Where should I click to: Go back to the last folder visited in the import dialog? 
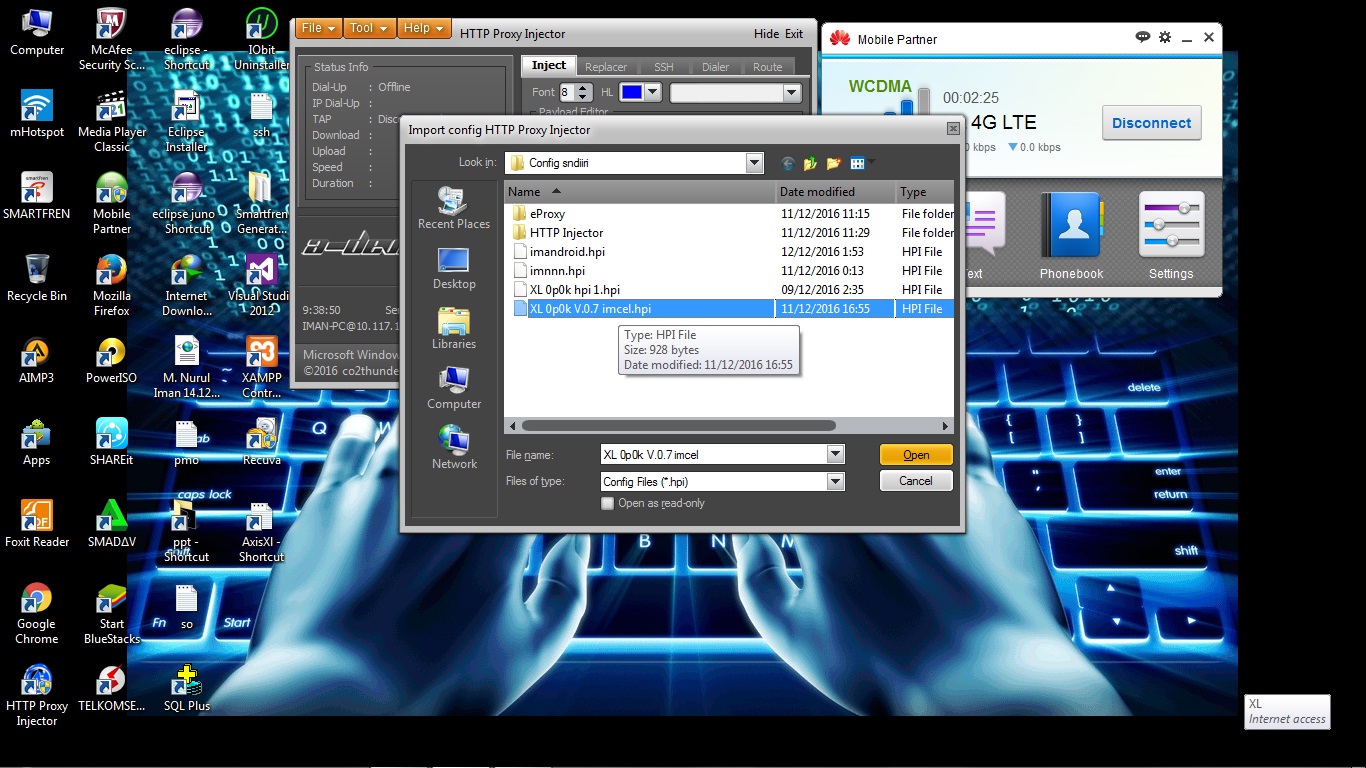click(x=788, y=163)
